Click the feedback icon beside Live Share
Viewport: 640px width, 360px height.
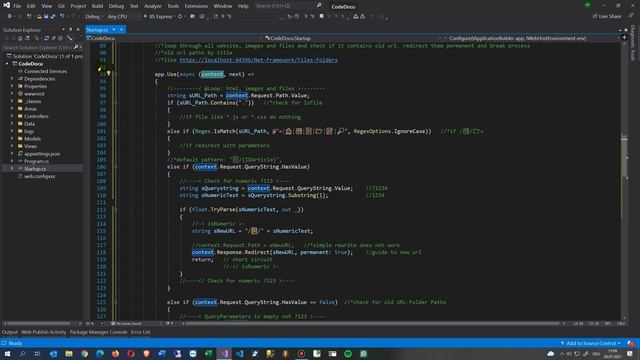point(631,16)
